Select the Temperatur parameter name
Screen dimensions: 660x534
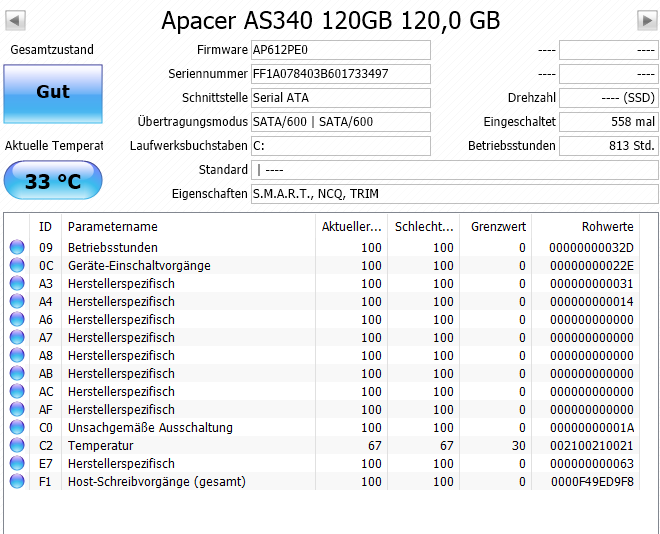pos(101,446)
